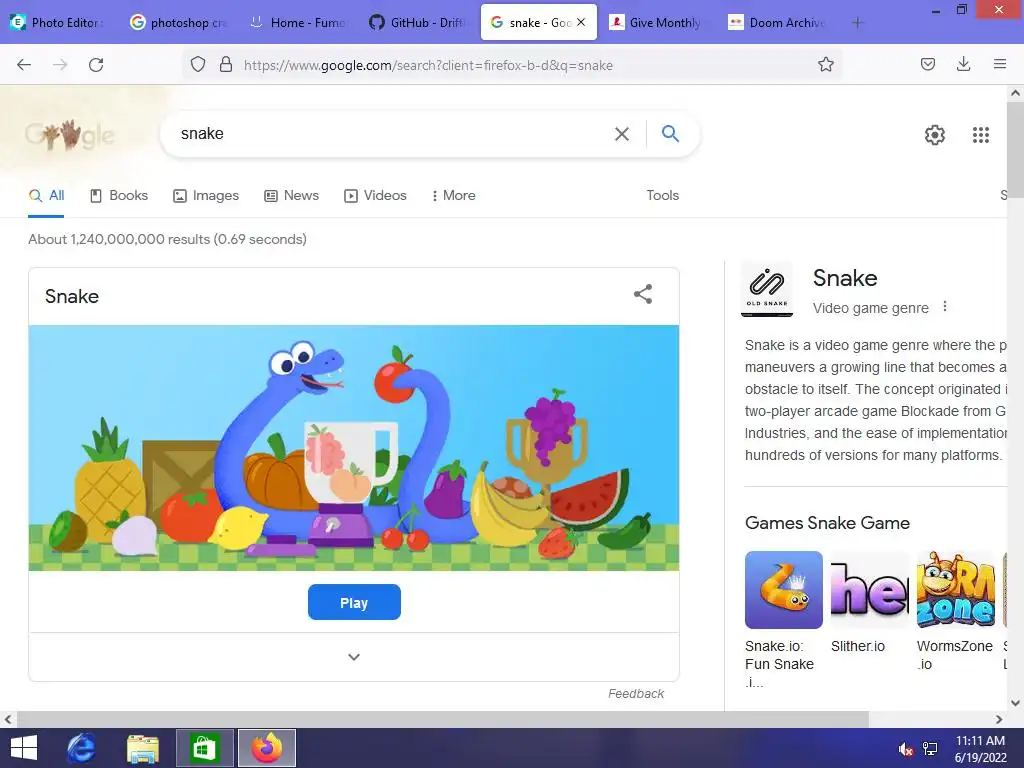Viewport: 1024px width, 768px height.
Task: Select the Books results filter
Action: [119, 195]
